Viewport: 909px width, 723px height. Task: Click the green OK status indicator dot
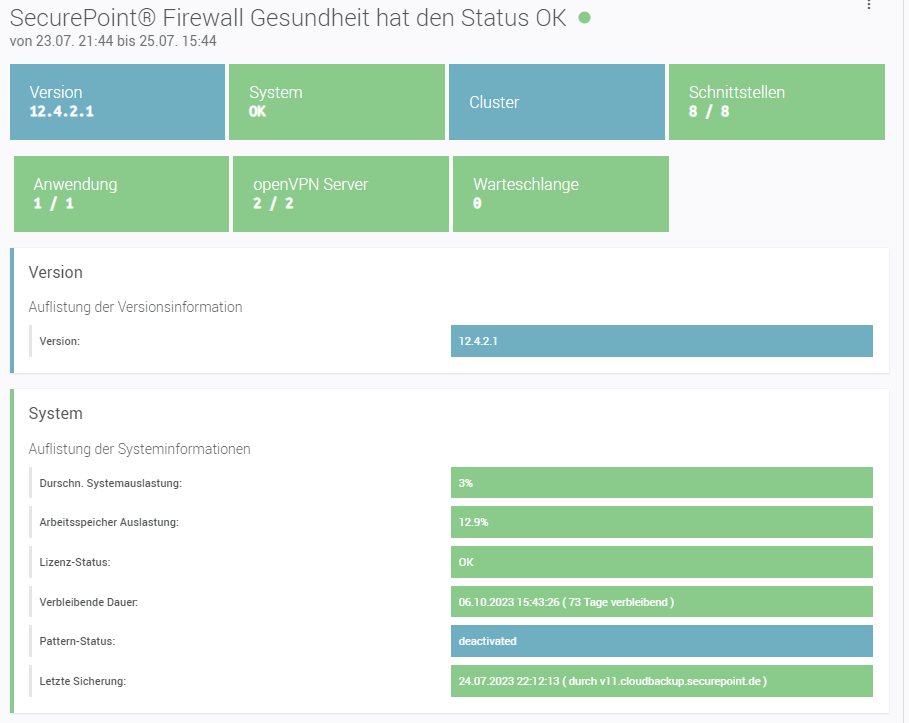(x=585, y=18)
